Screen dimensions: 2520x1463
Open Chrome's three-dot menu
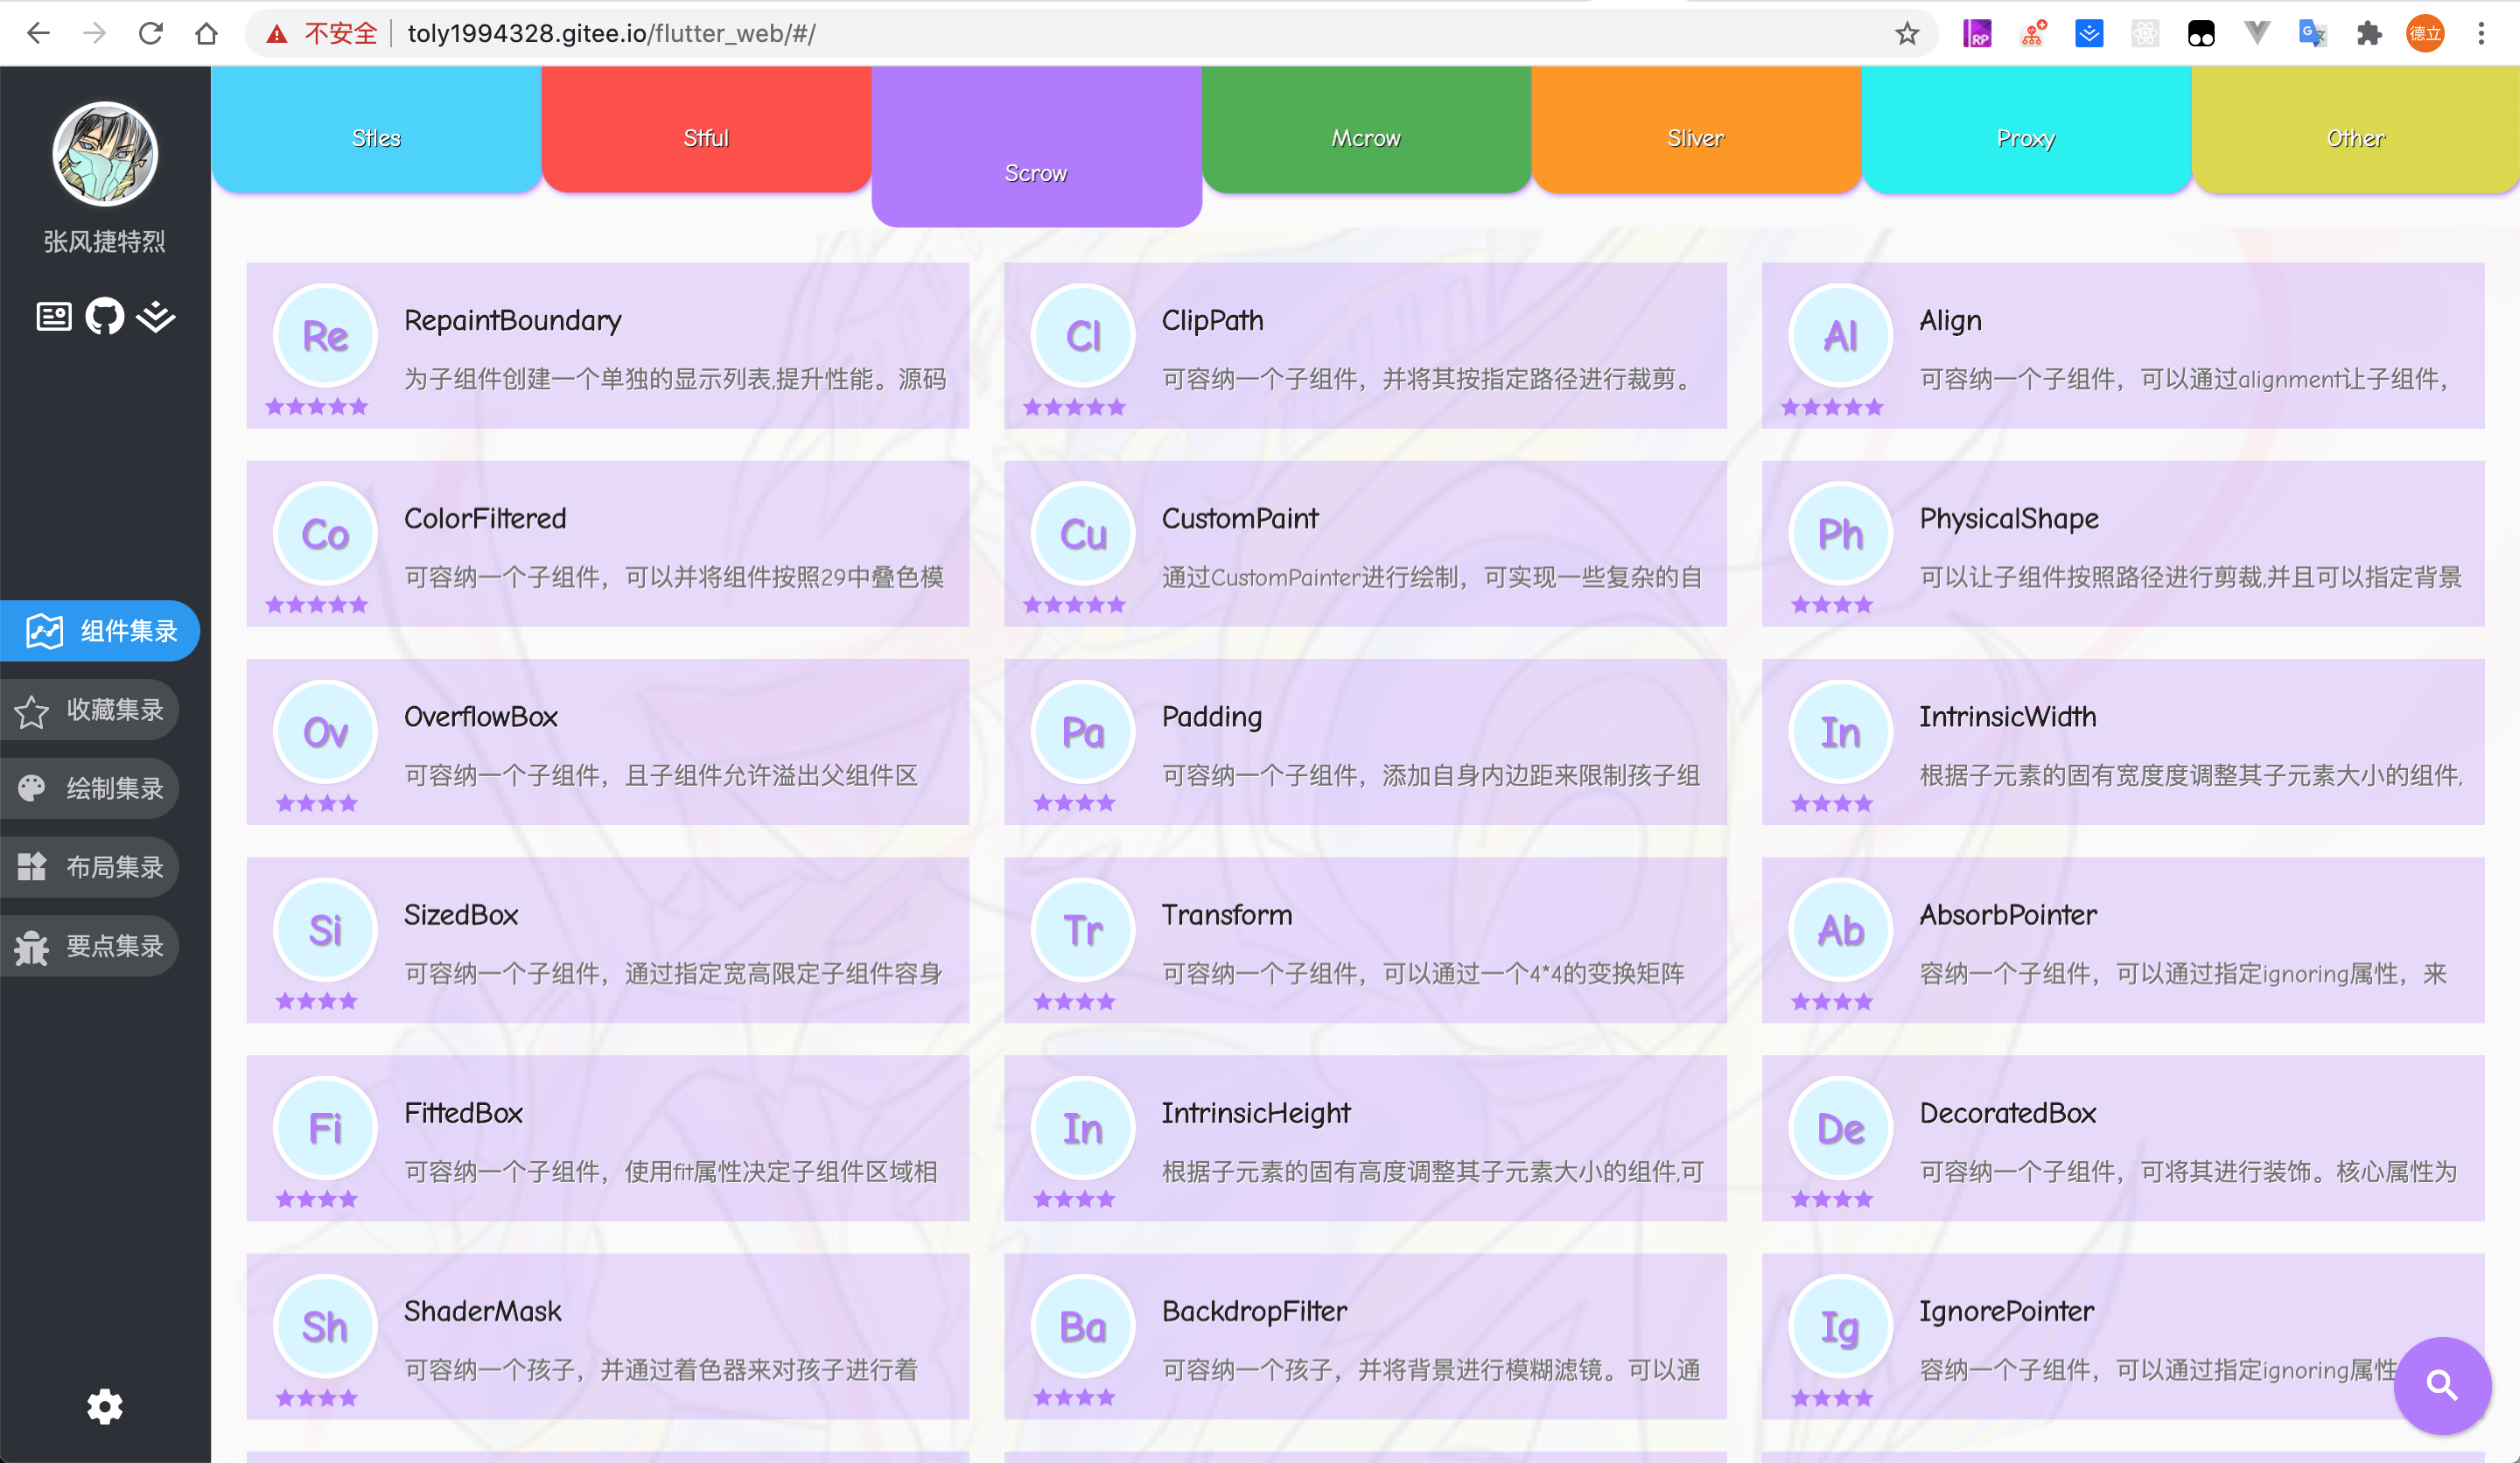point(2481,34)
